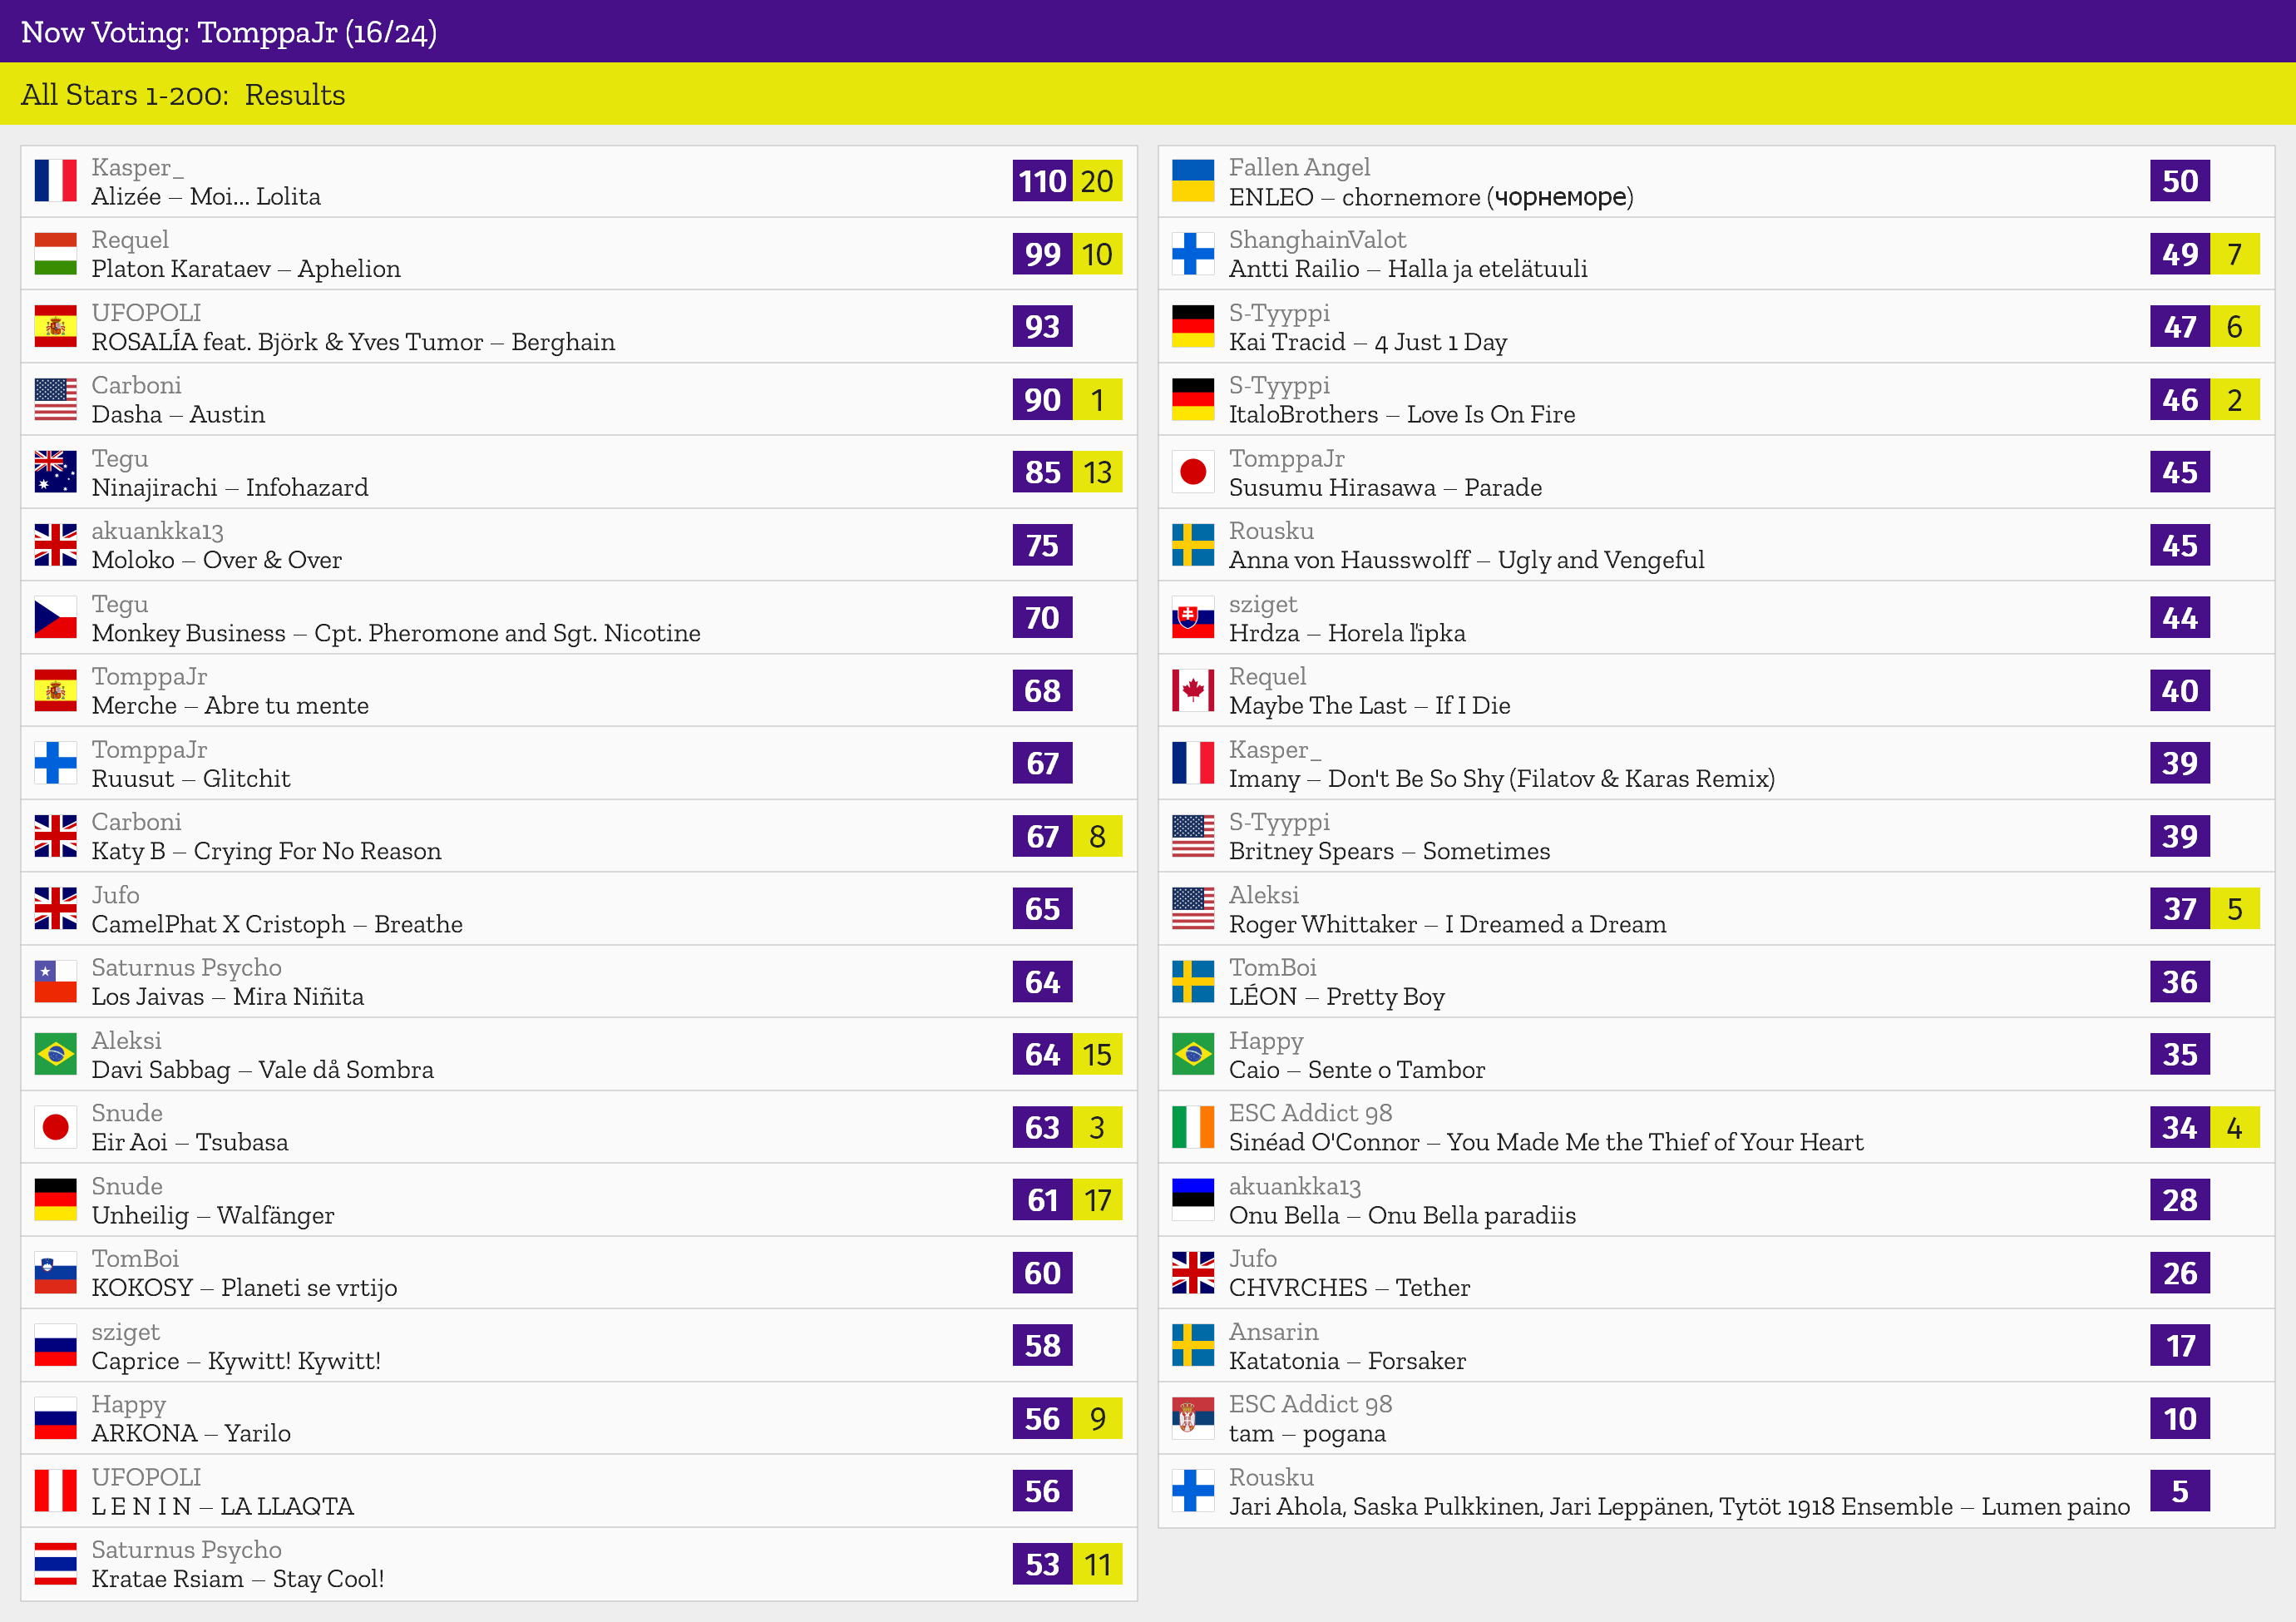
Task: Click the Finnish flag next to Antti Railio entry
Action: [x=1193, y=254]
